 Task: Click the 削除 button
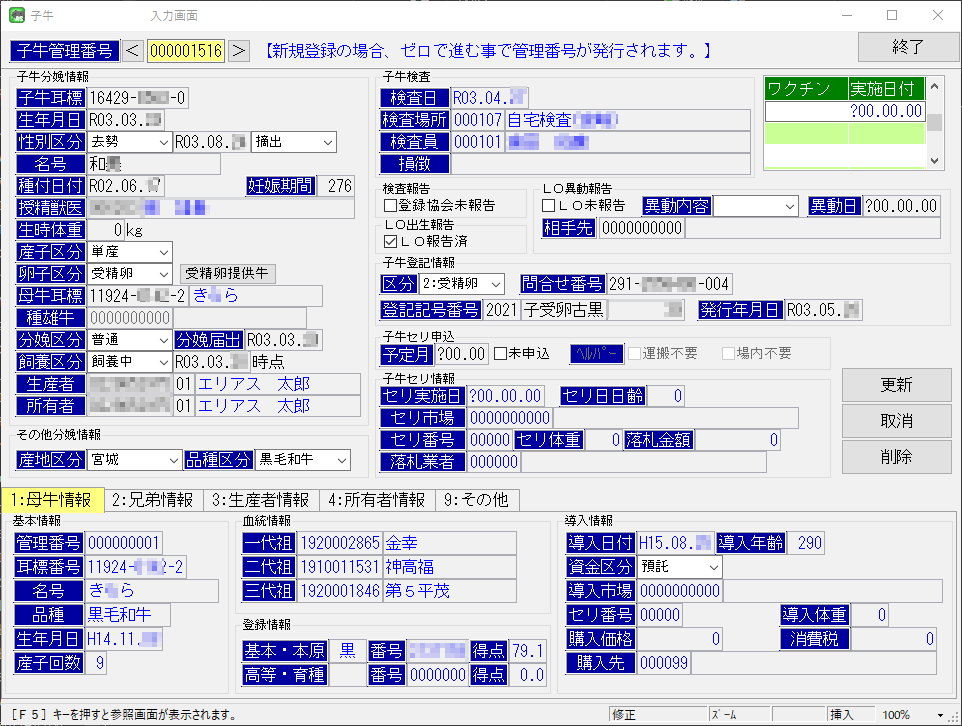(896, 457)
